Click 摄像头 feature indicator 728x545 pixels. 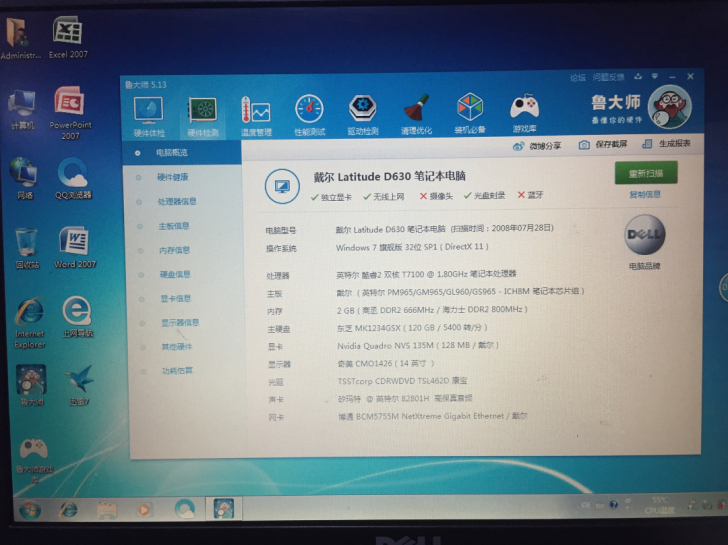436,196
